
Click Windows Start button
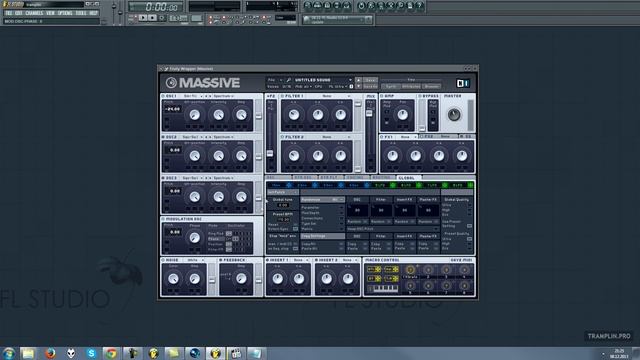(9, 353)
